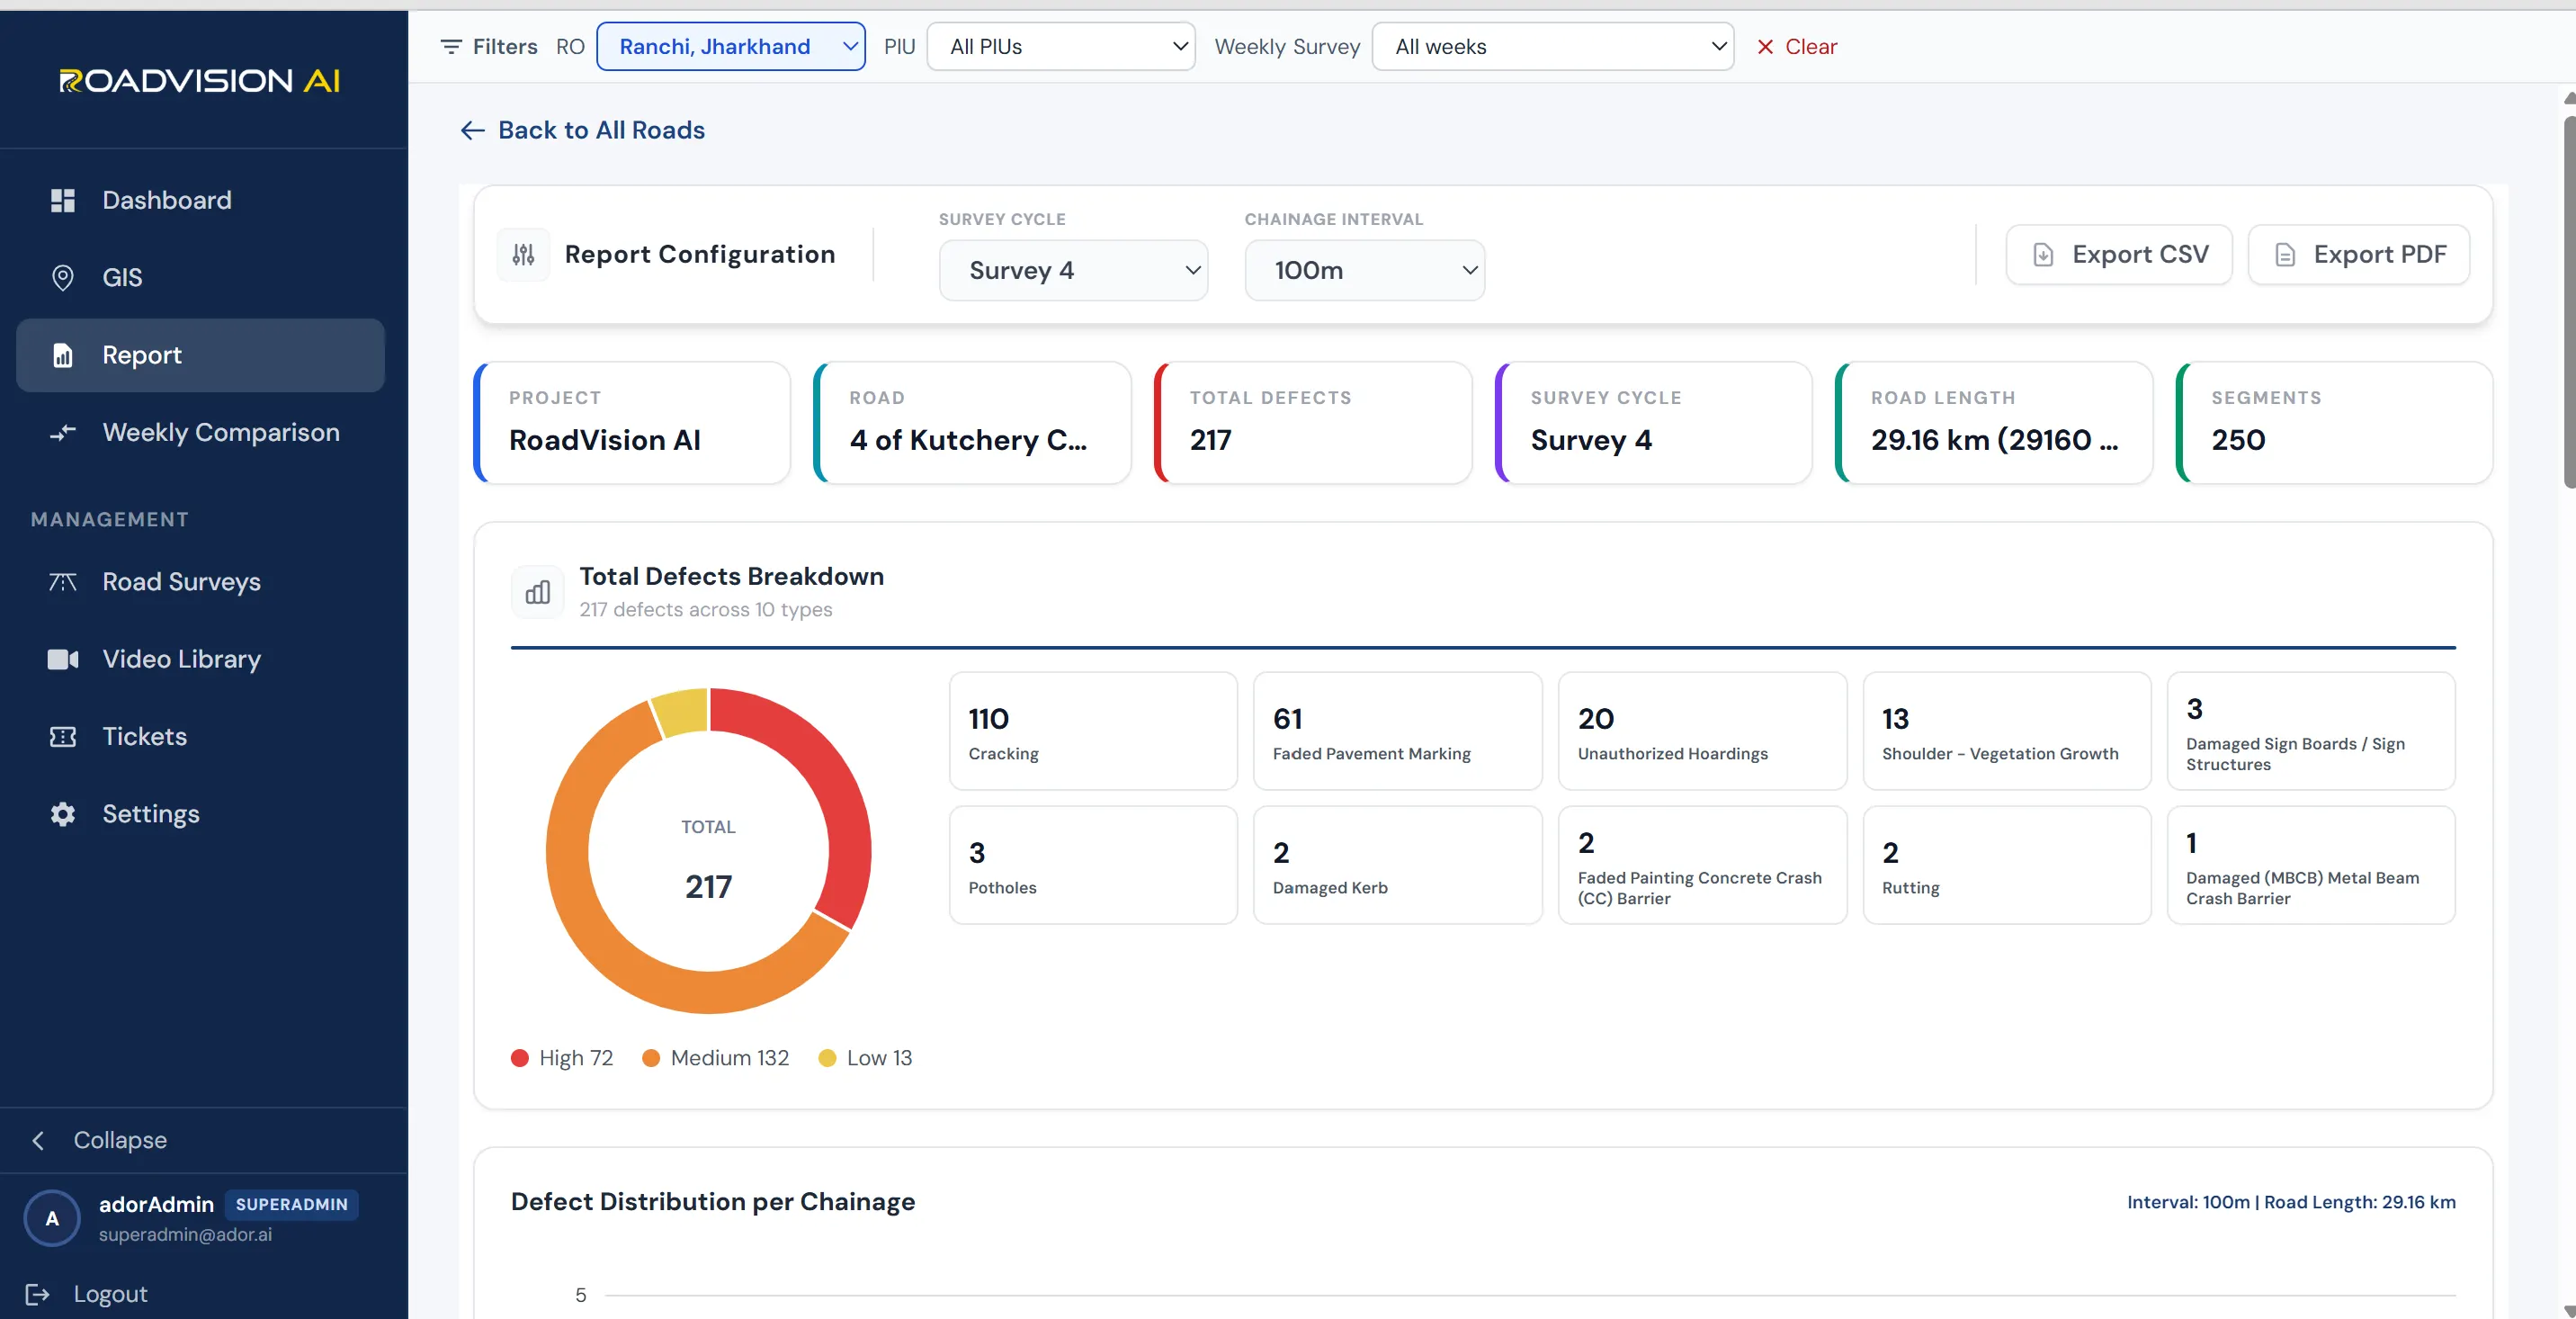Click the Logout exit icon
Screen dimensions: 2576x1319
tap(38, 1294)
